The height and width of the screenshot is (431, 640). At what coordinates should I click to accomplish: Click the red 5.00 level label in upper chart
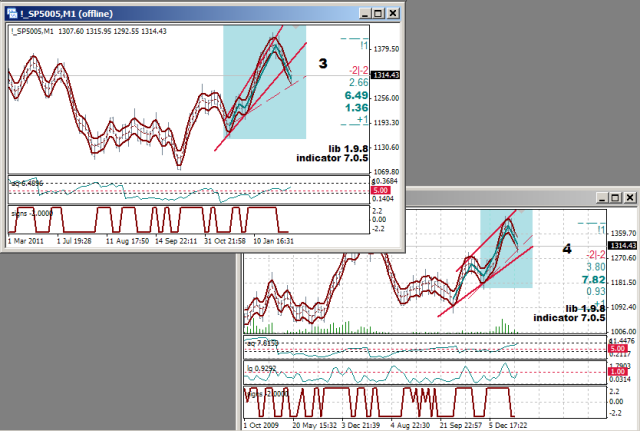click(x=380, y=190)
